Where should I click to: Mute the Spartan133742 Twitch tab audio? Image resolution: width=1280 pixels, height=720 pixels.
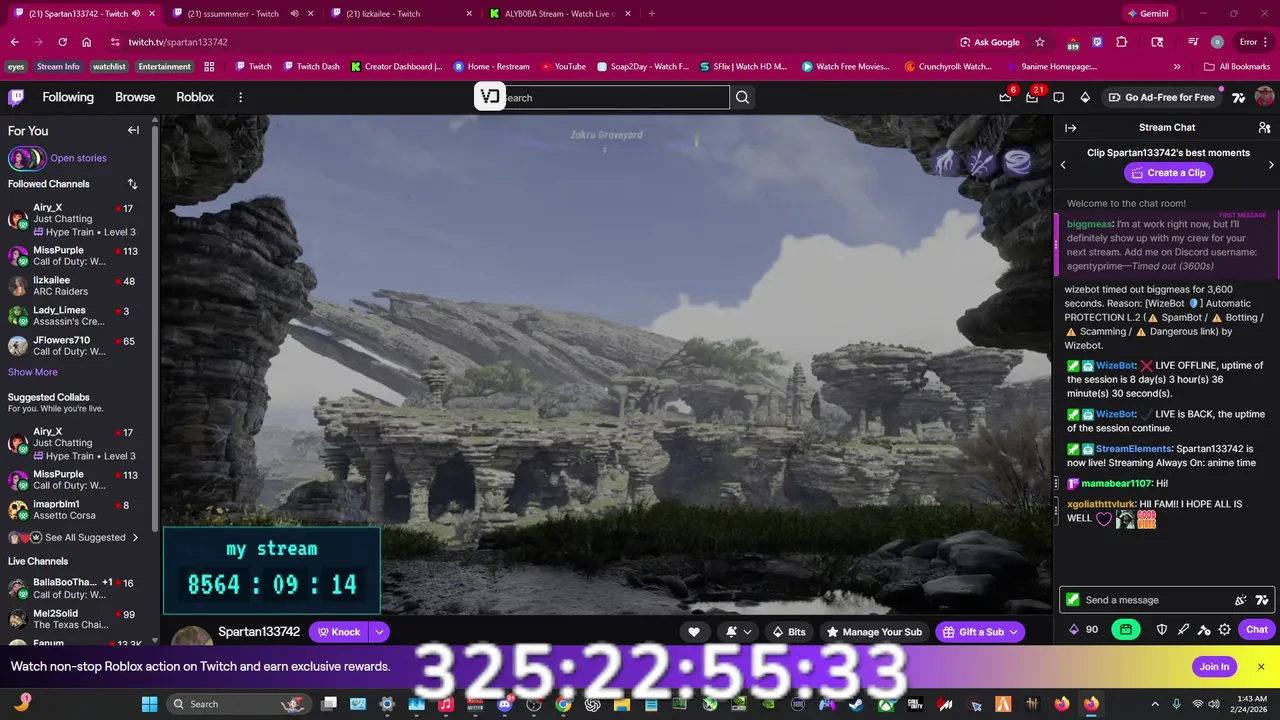pyautogui.click(x=136, y=14)
